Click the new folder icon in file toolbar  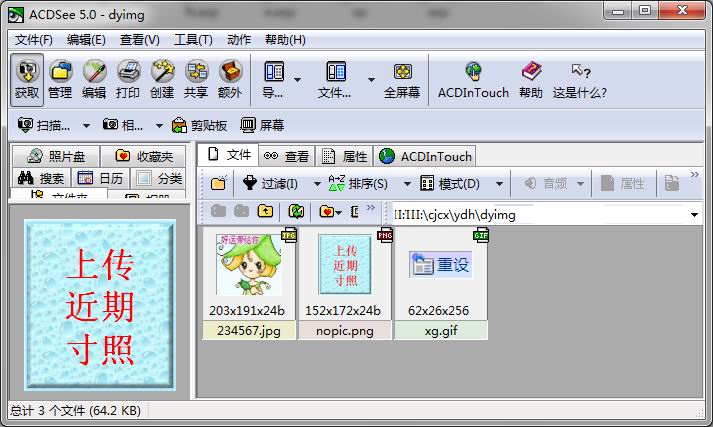[x=219, y=183]
